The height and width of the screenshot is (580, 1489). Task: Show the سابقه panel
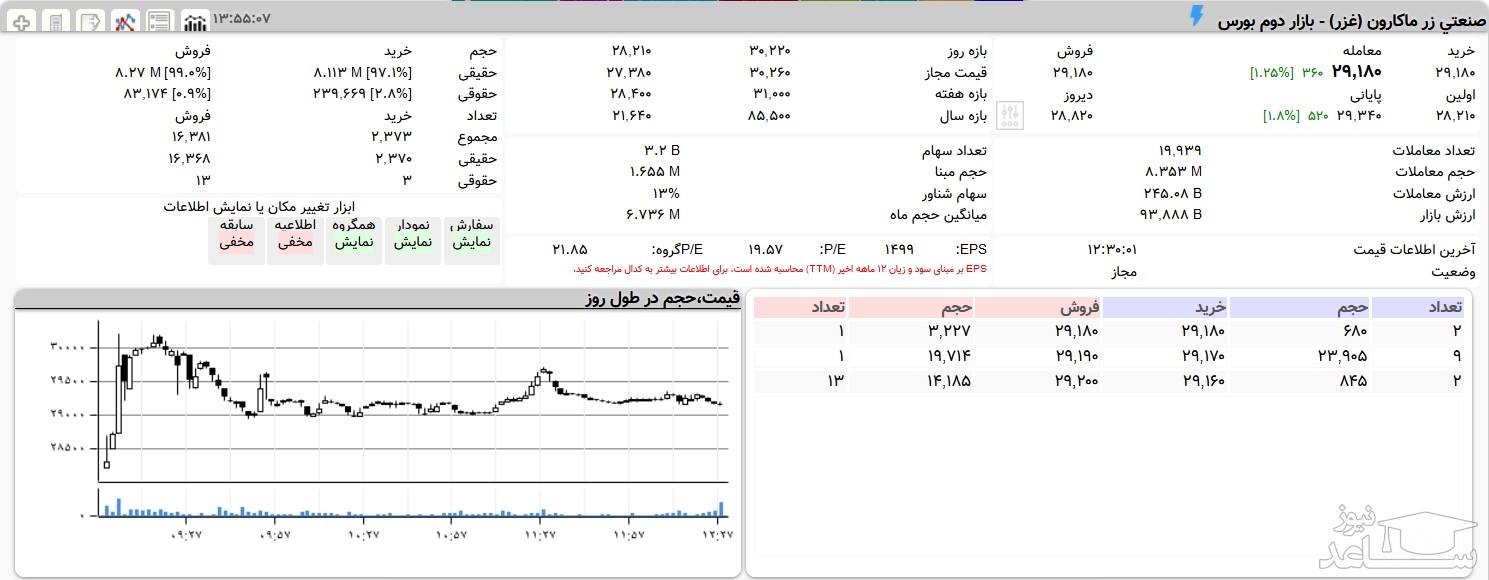[236, 235]
